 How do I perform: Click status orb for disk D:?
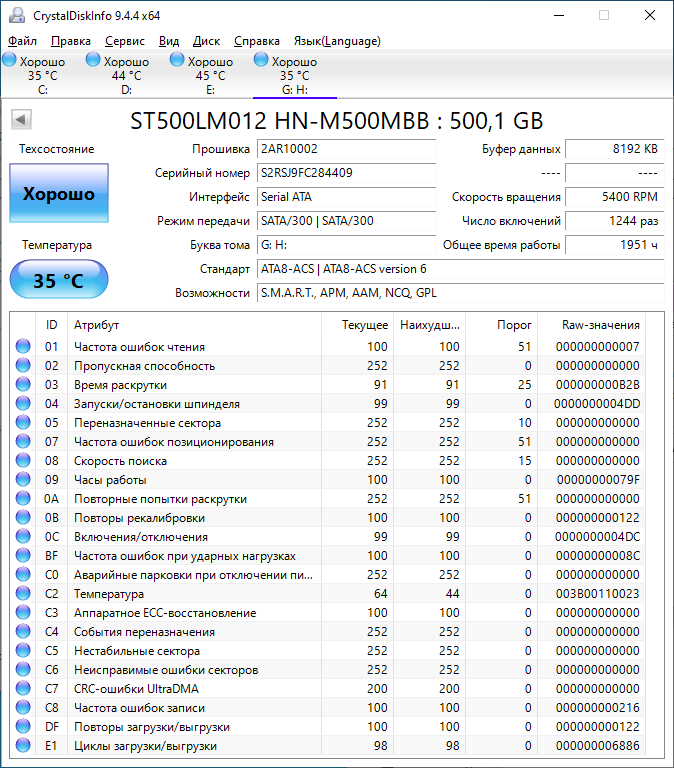point(93,60)
